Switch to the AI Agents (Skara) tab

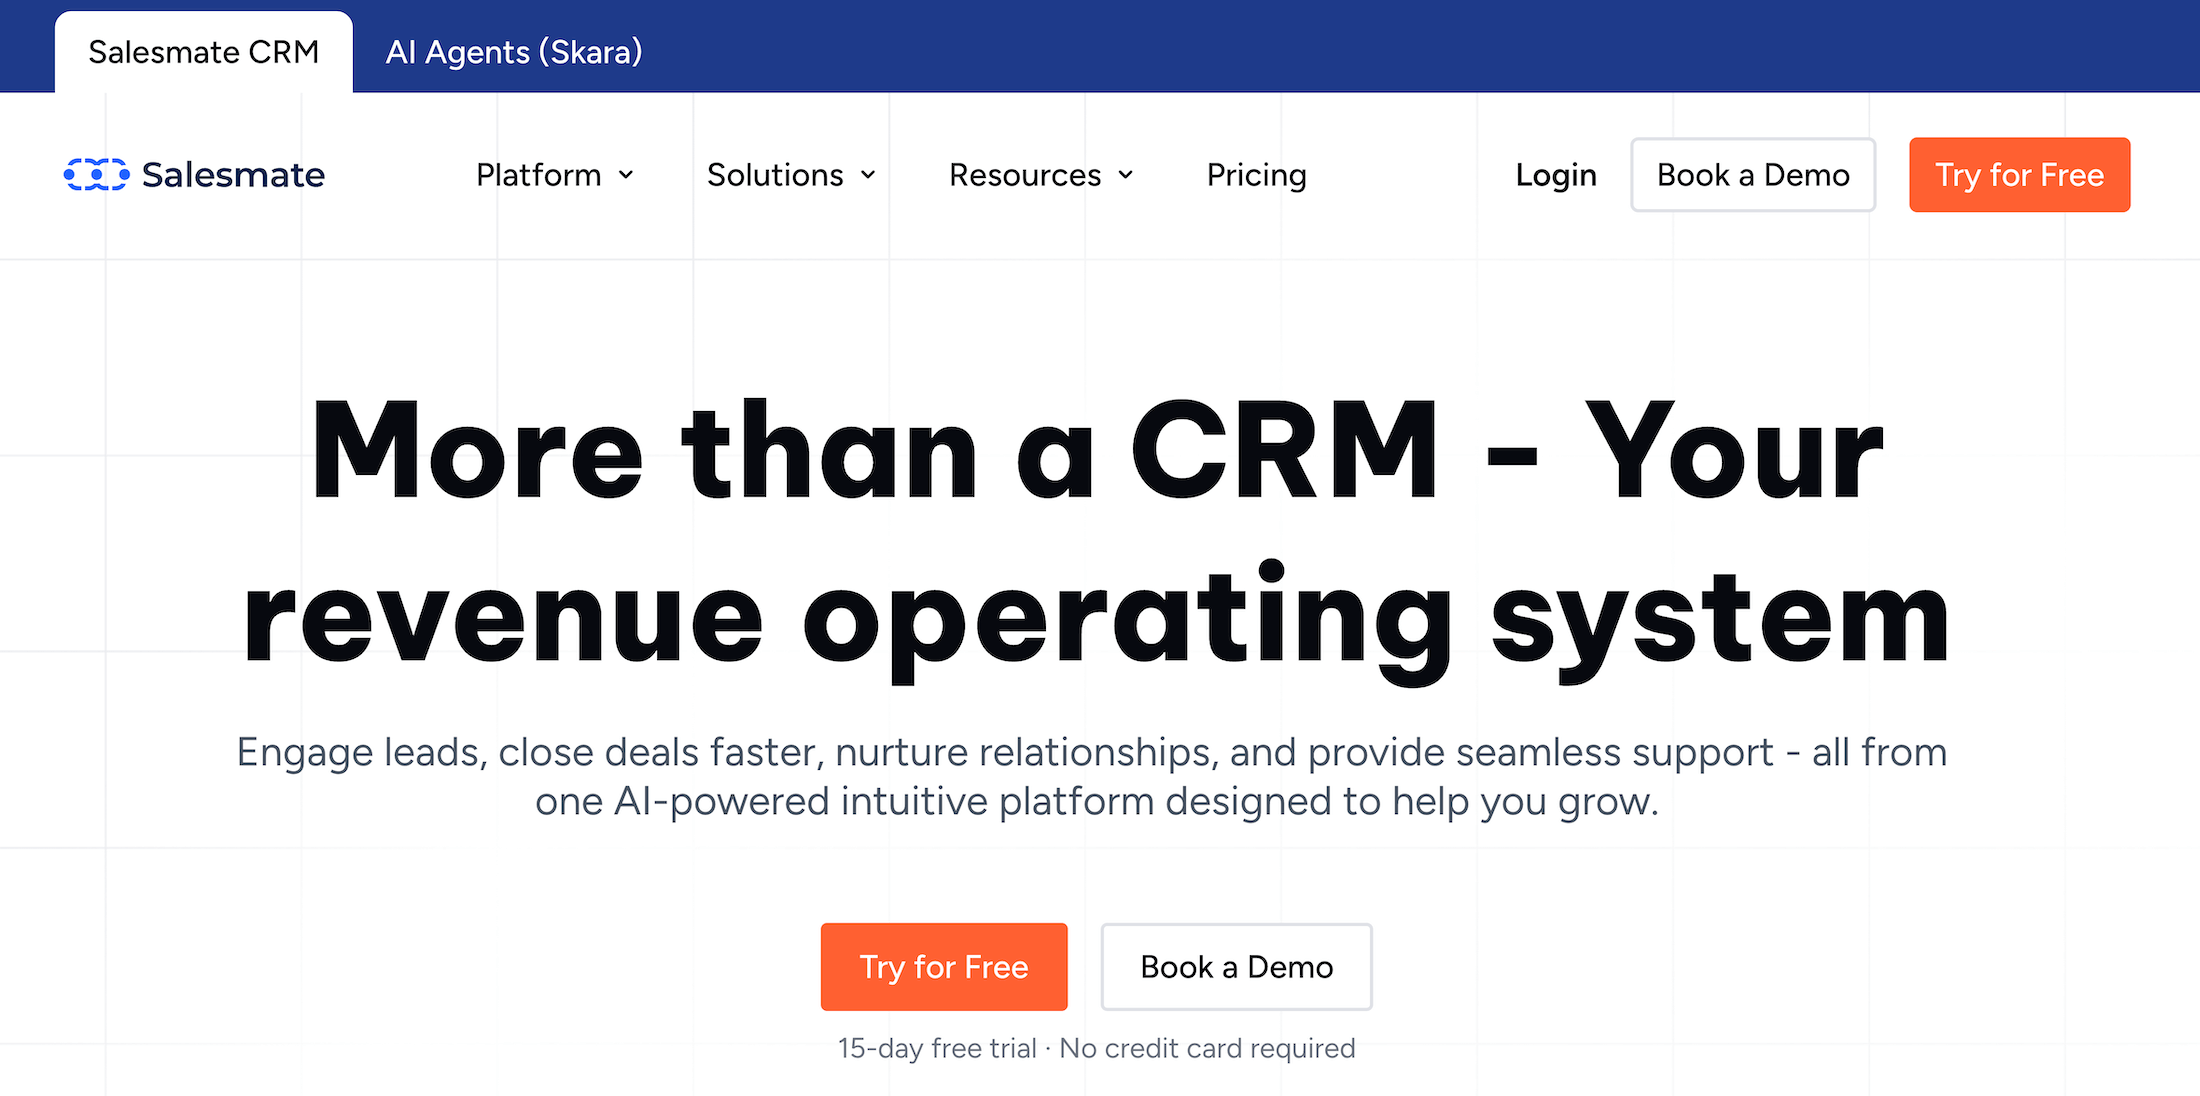[513, 51]
